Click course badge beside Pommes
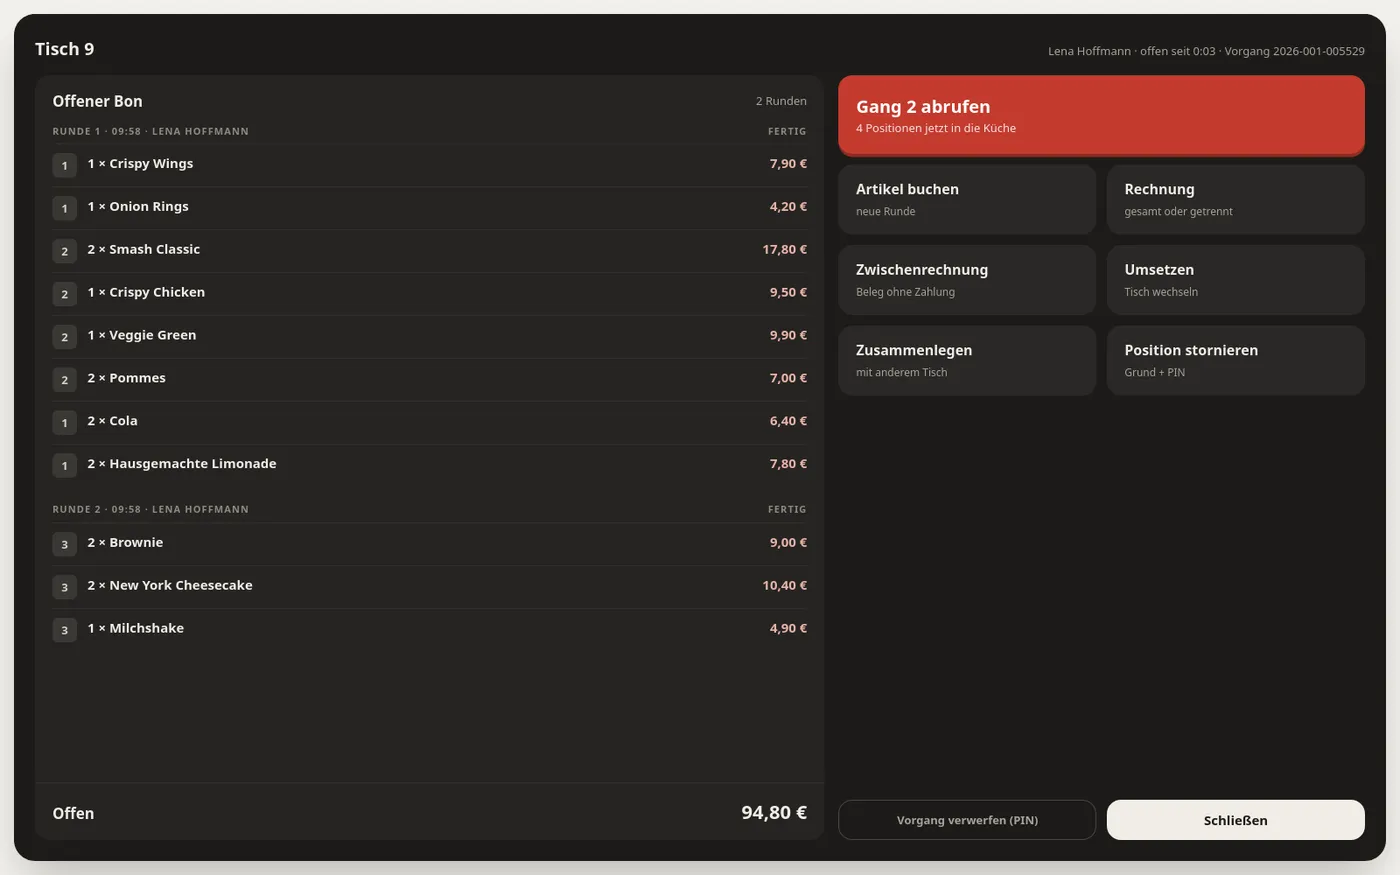Image resolution: width=1400 pixels, height=875 pixels. click(64, 380)
